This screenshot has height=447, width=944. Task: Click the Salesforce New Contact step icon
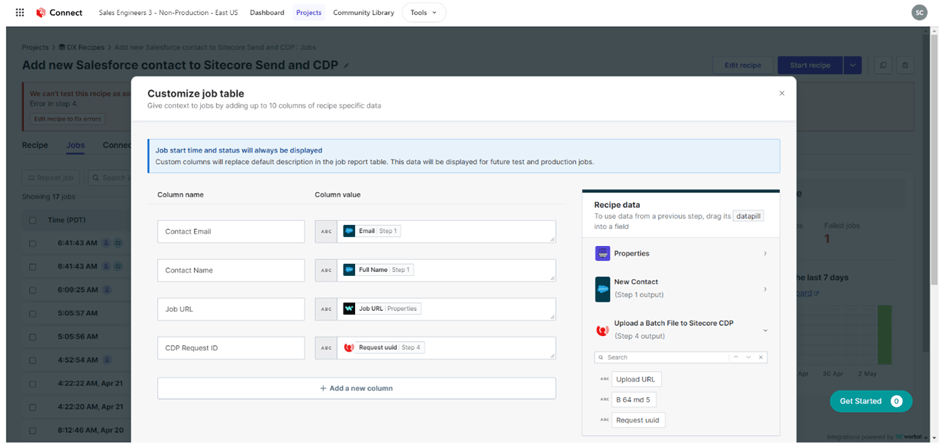(603, 289)
